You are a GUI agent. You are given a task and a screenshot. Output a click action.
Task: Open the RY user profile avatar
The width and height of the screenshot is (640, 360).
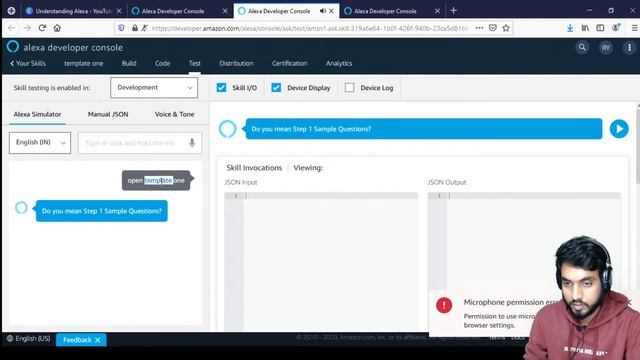click(606, 48)
